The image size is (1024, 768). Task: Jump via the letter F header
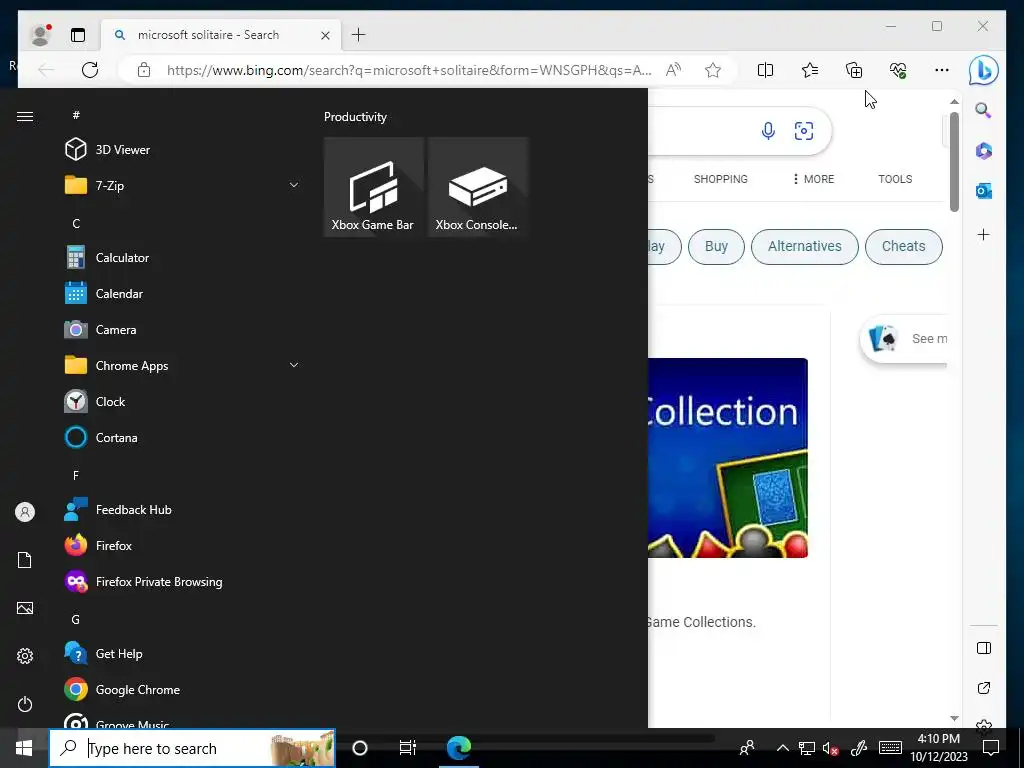pos(76,475)
